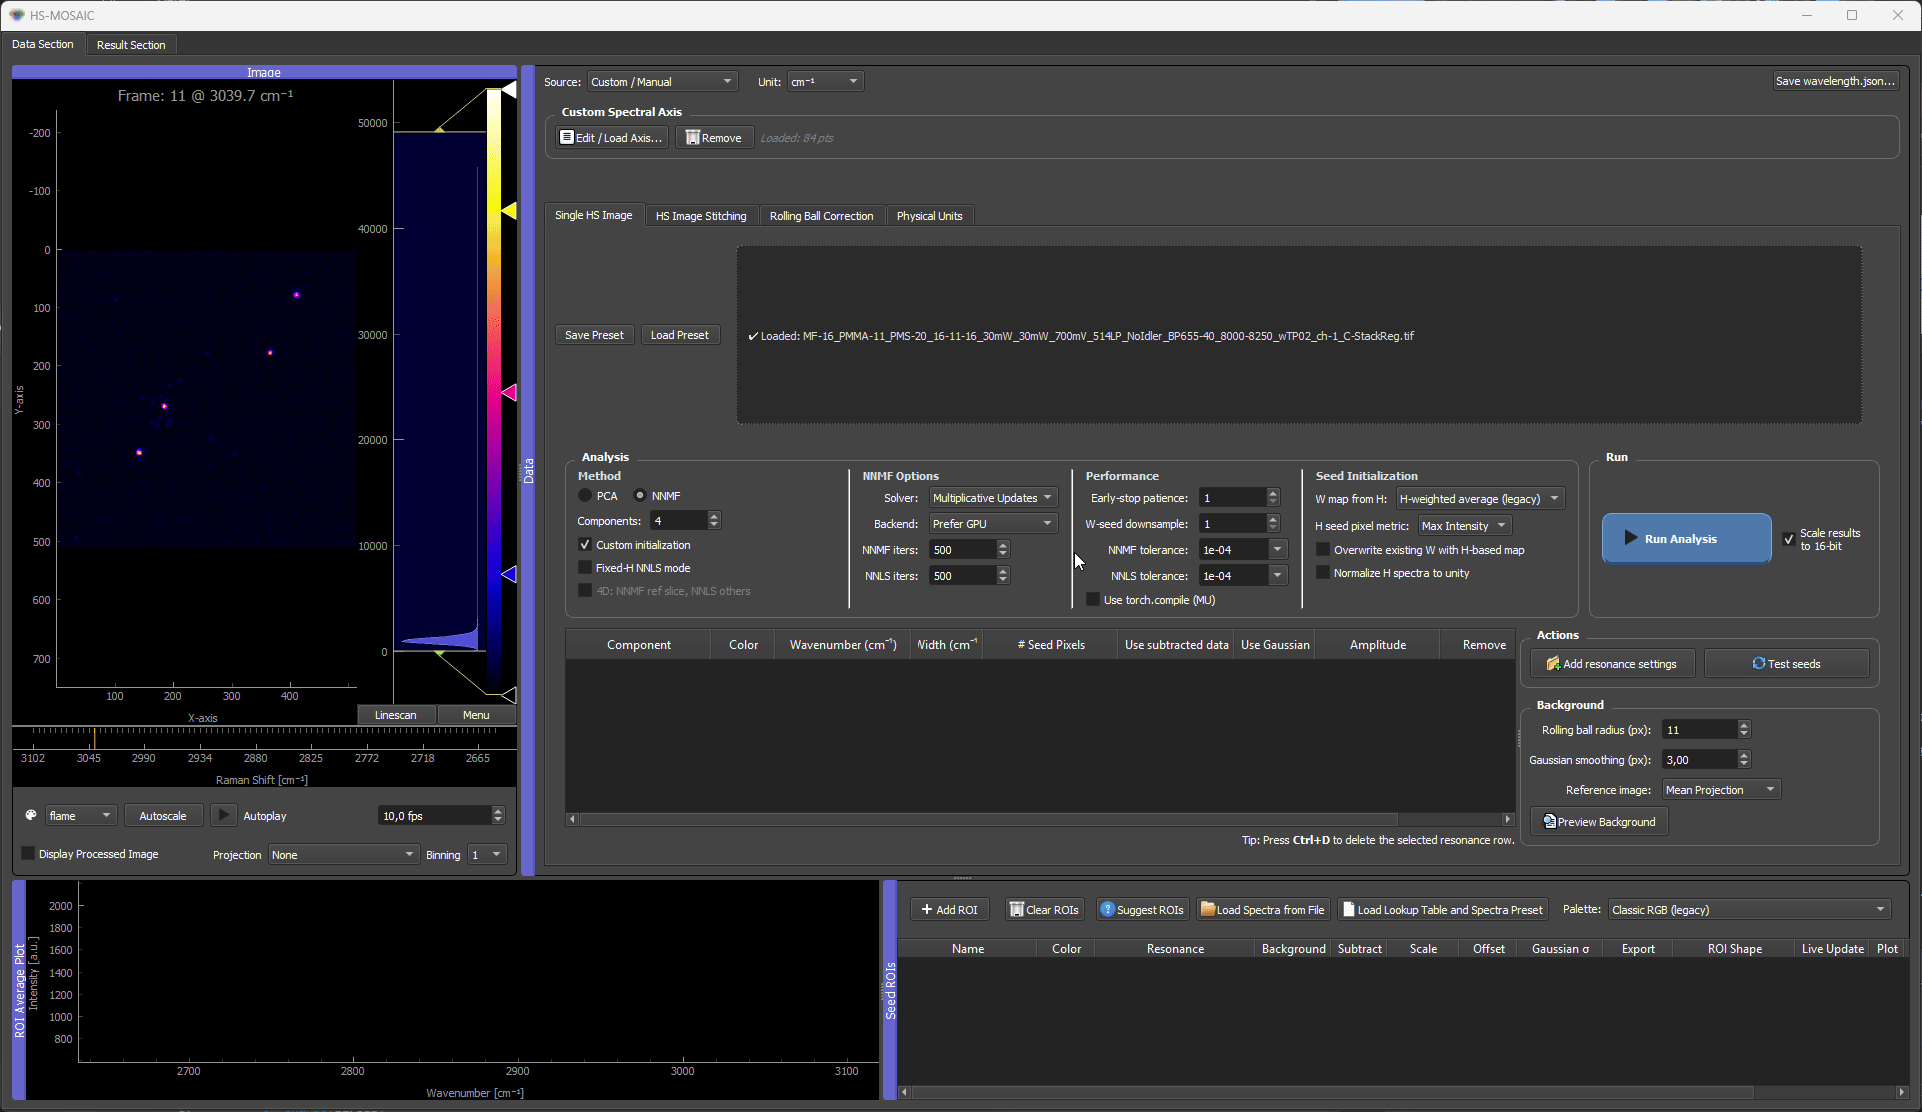Click Save wavelength.json button
The image size is (1922, 1112).
pos(1835,82)
